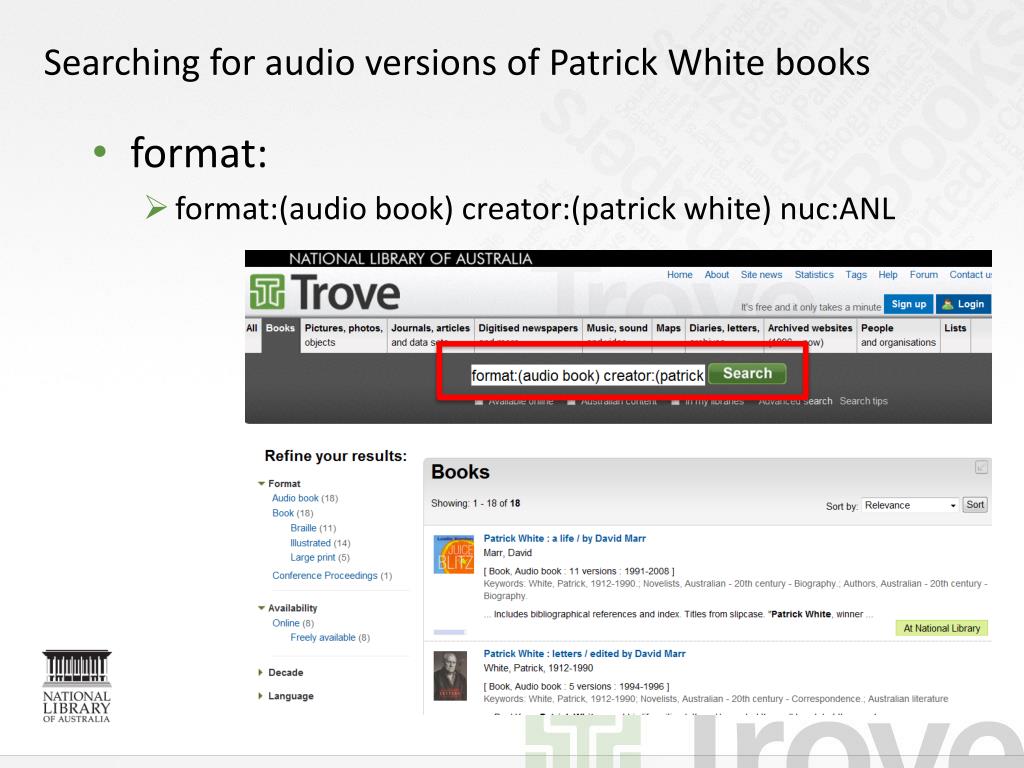
Task: Expand the Decade facet
Action: tap(261, 673)
